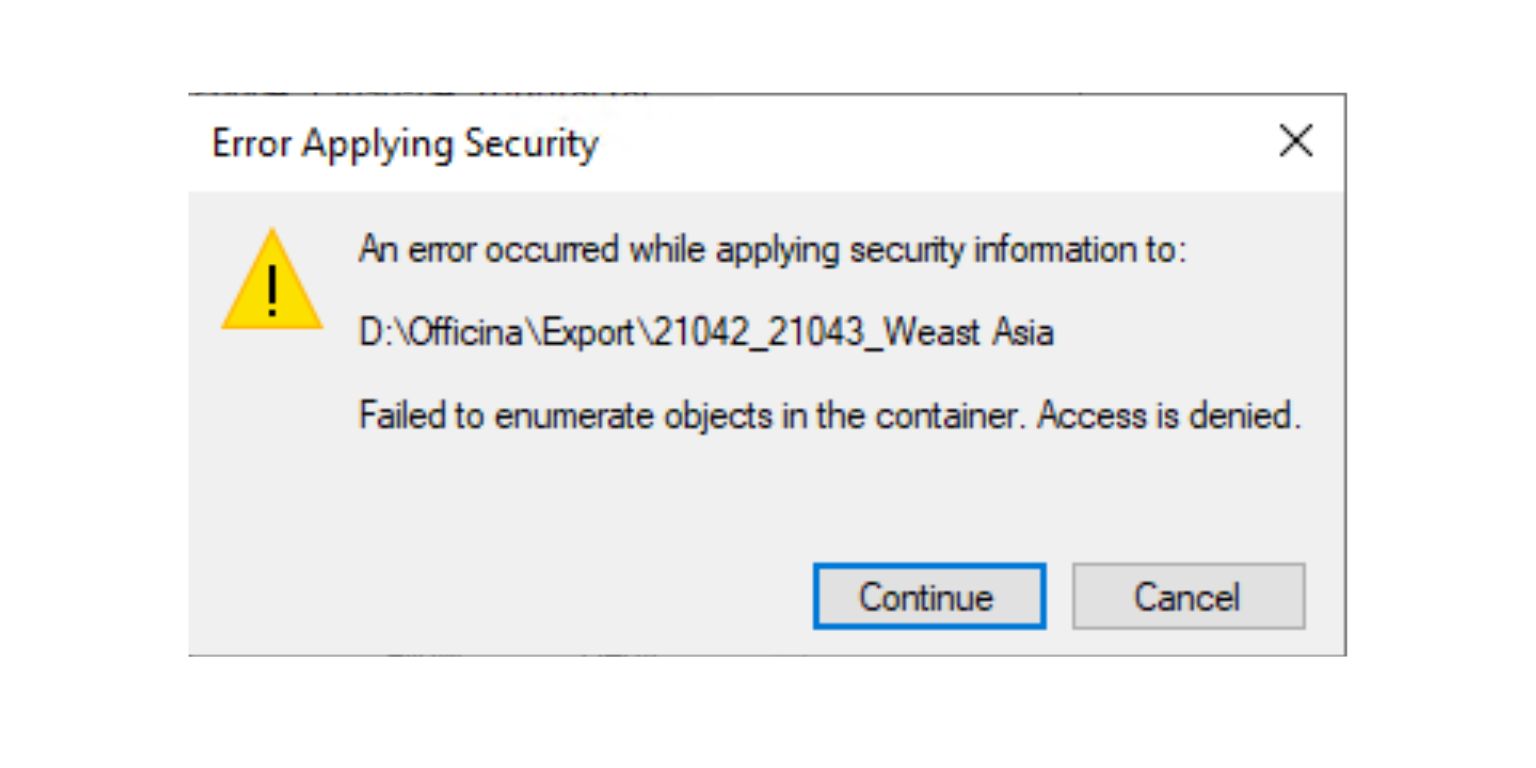The width and height of the screenshot is (1536, 768).
Task: Click the 21042_21043_Weast Asia folder name
Action: click(x=850, y=332)
